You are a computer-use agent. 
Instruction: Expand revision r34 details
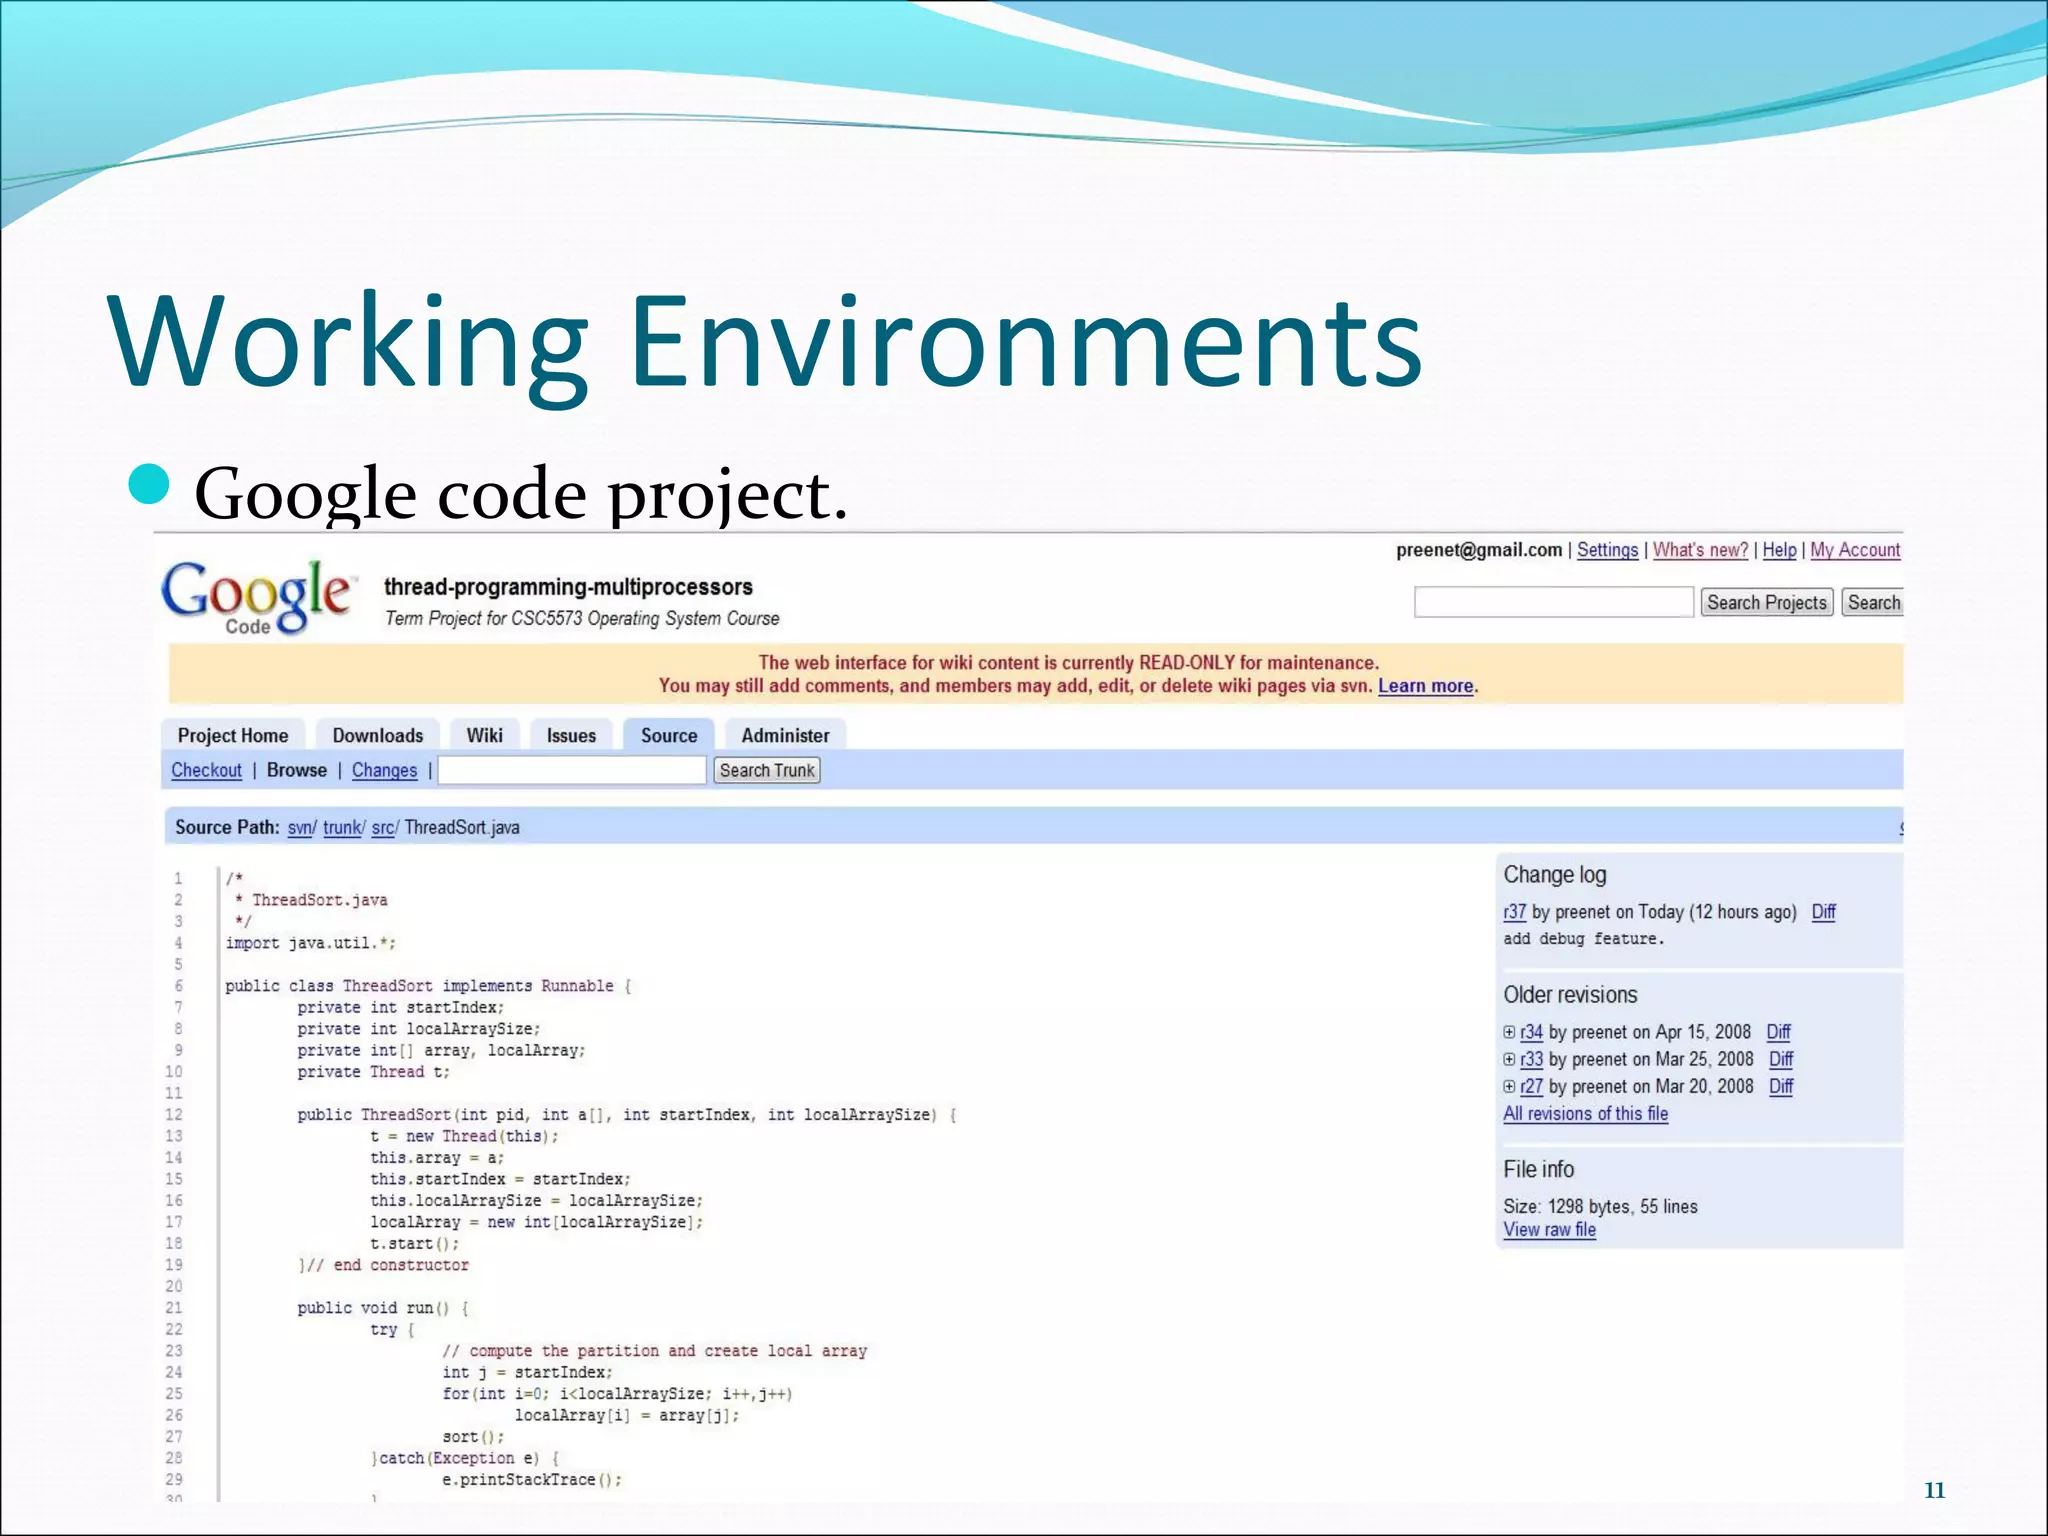click(1509, 1032)
